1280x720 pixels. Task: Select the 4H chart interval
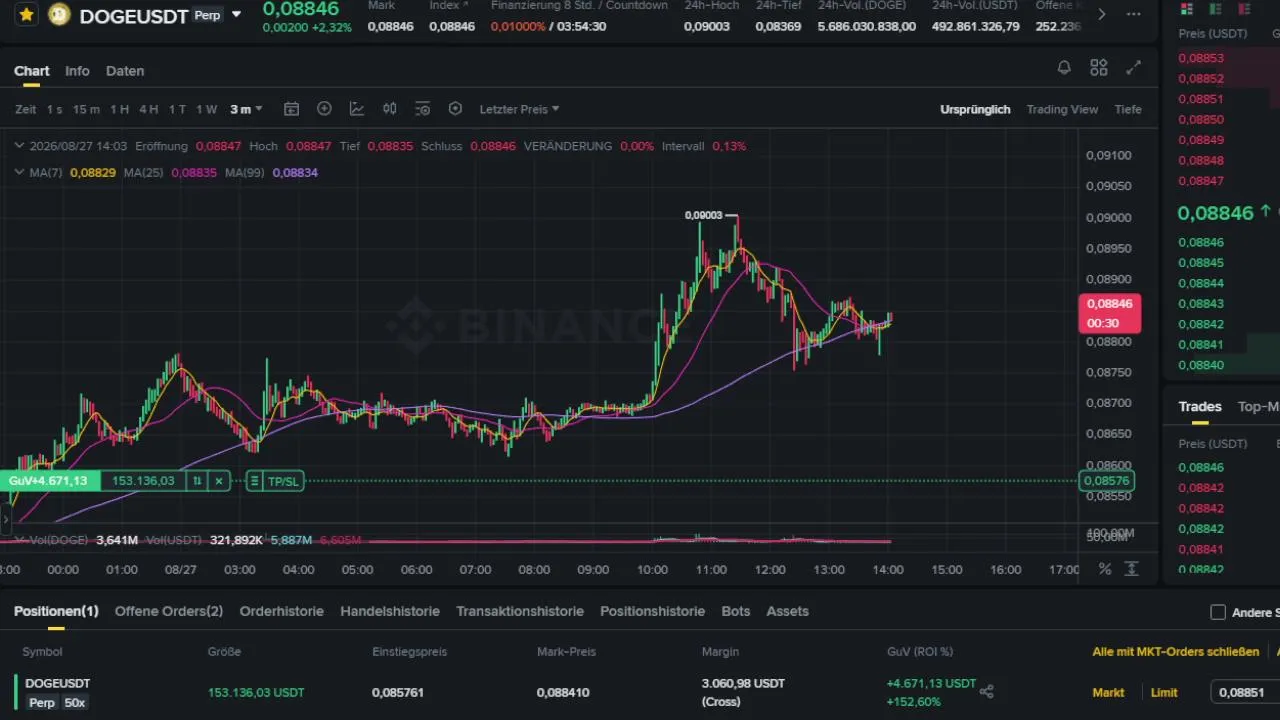(x=148, y=109)
